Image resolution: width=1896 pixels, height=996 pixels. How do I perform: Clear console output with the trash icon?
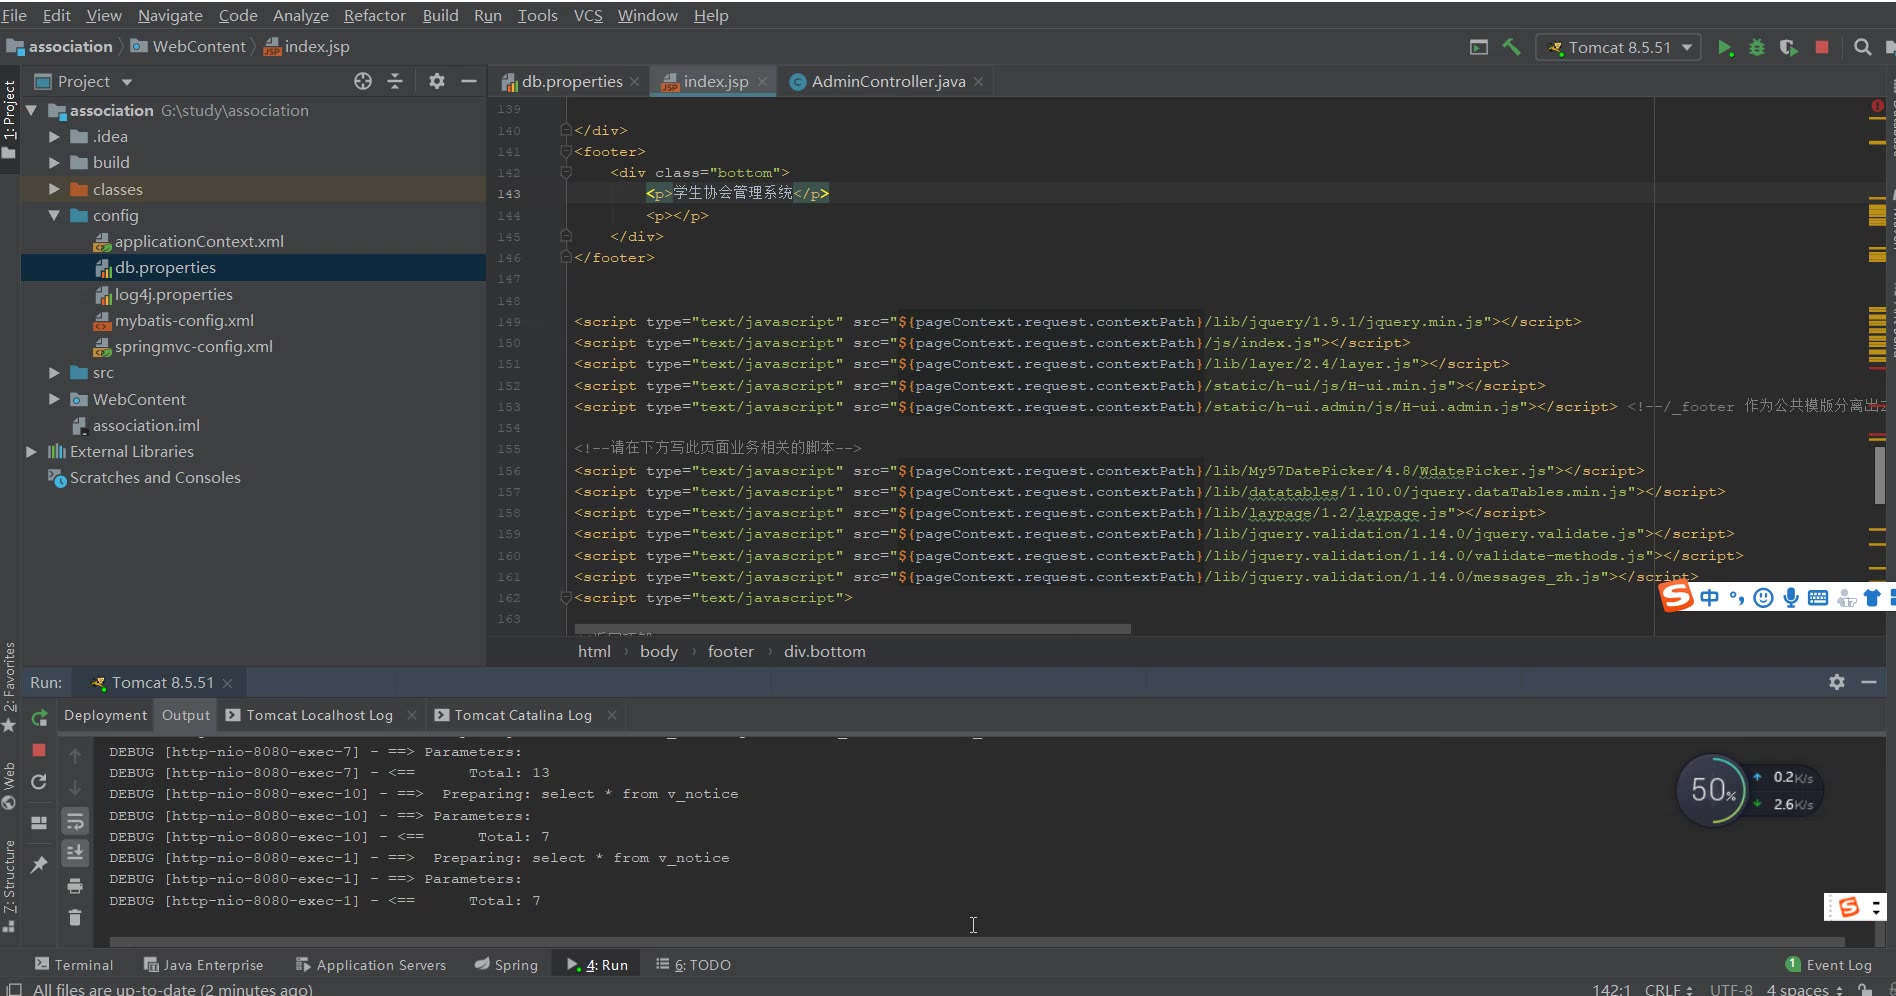point(75,917)
